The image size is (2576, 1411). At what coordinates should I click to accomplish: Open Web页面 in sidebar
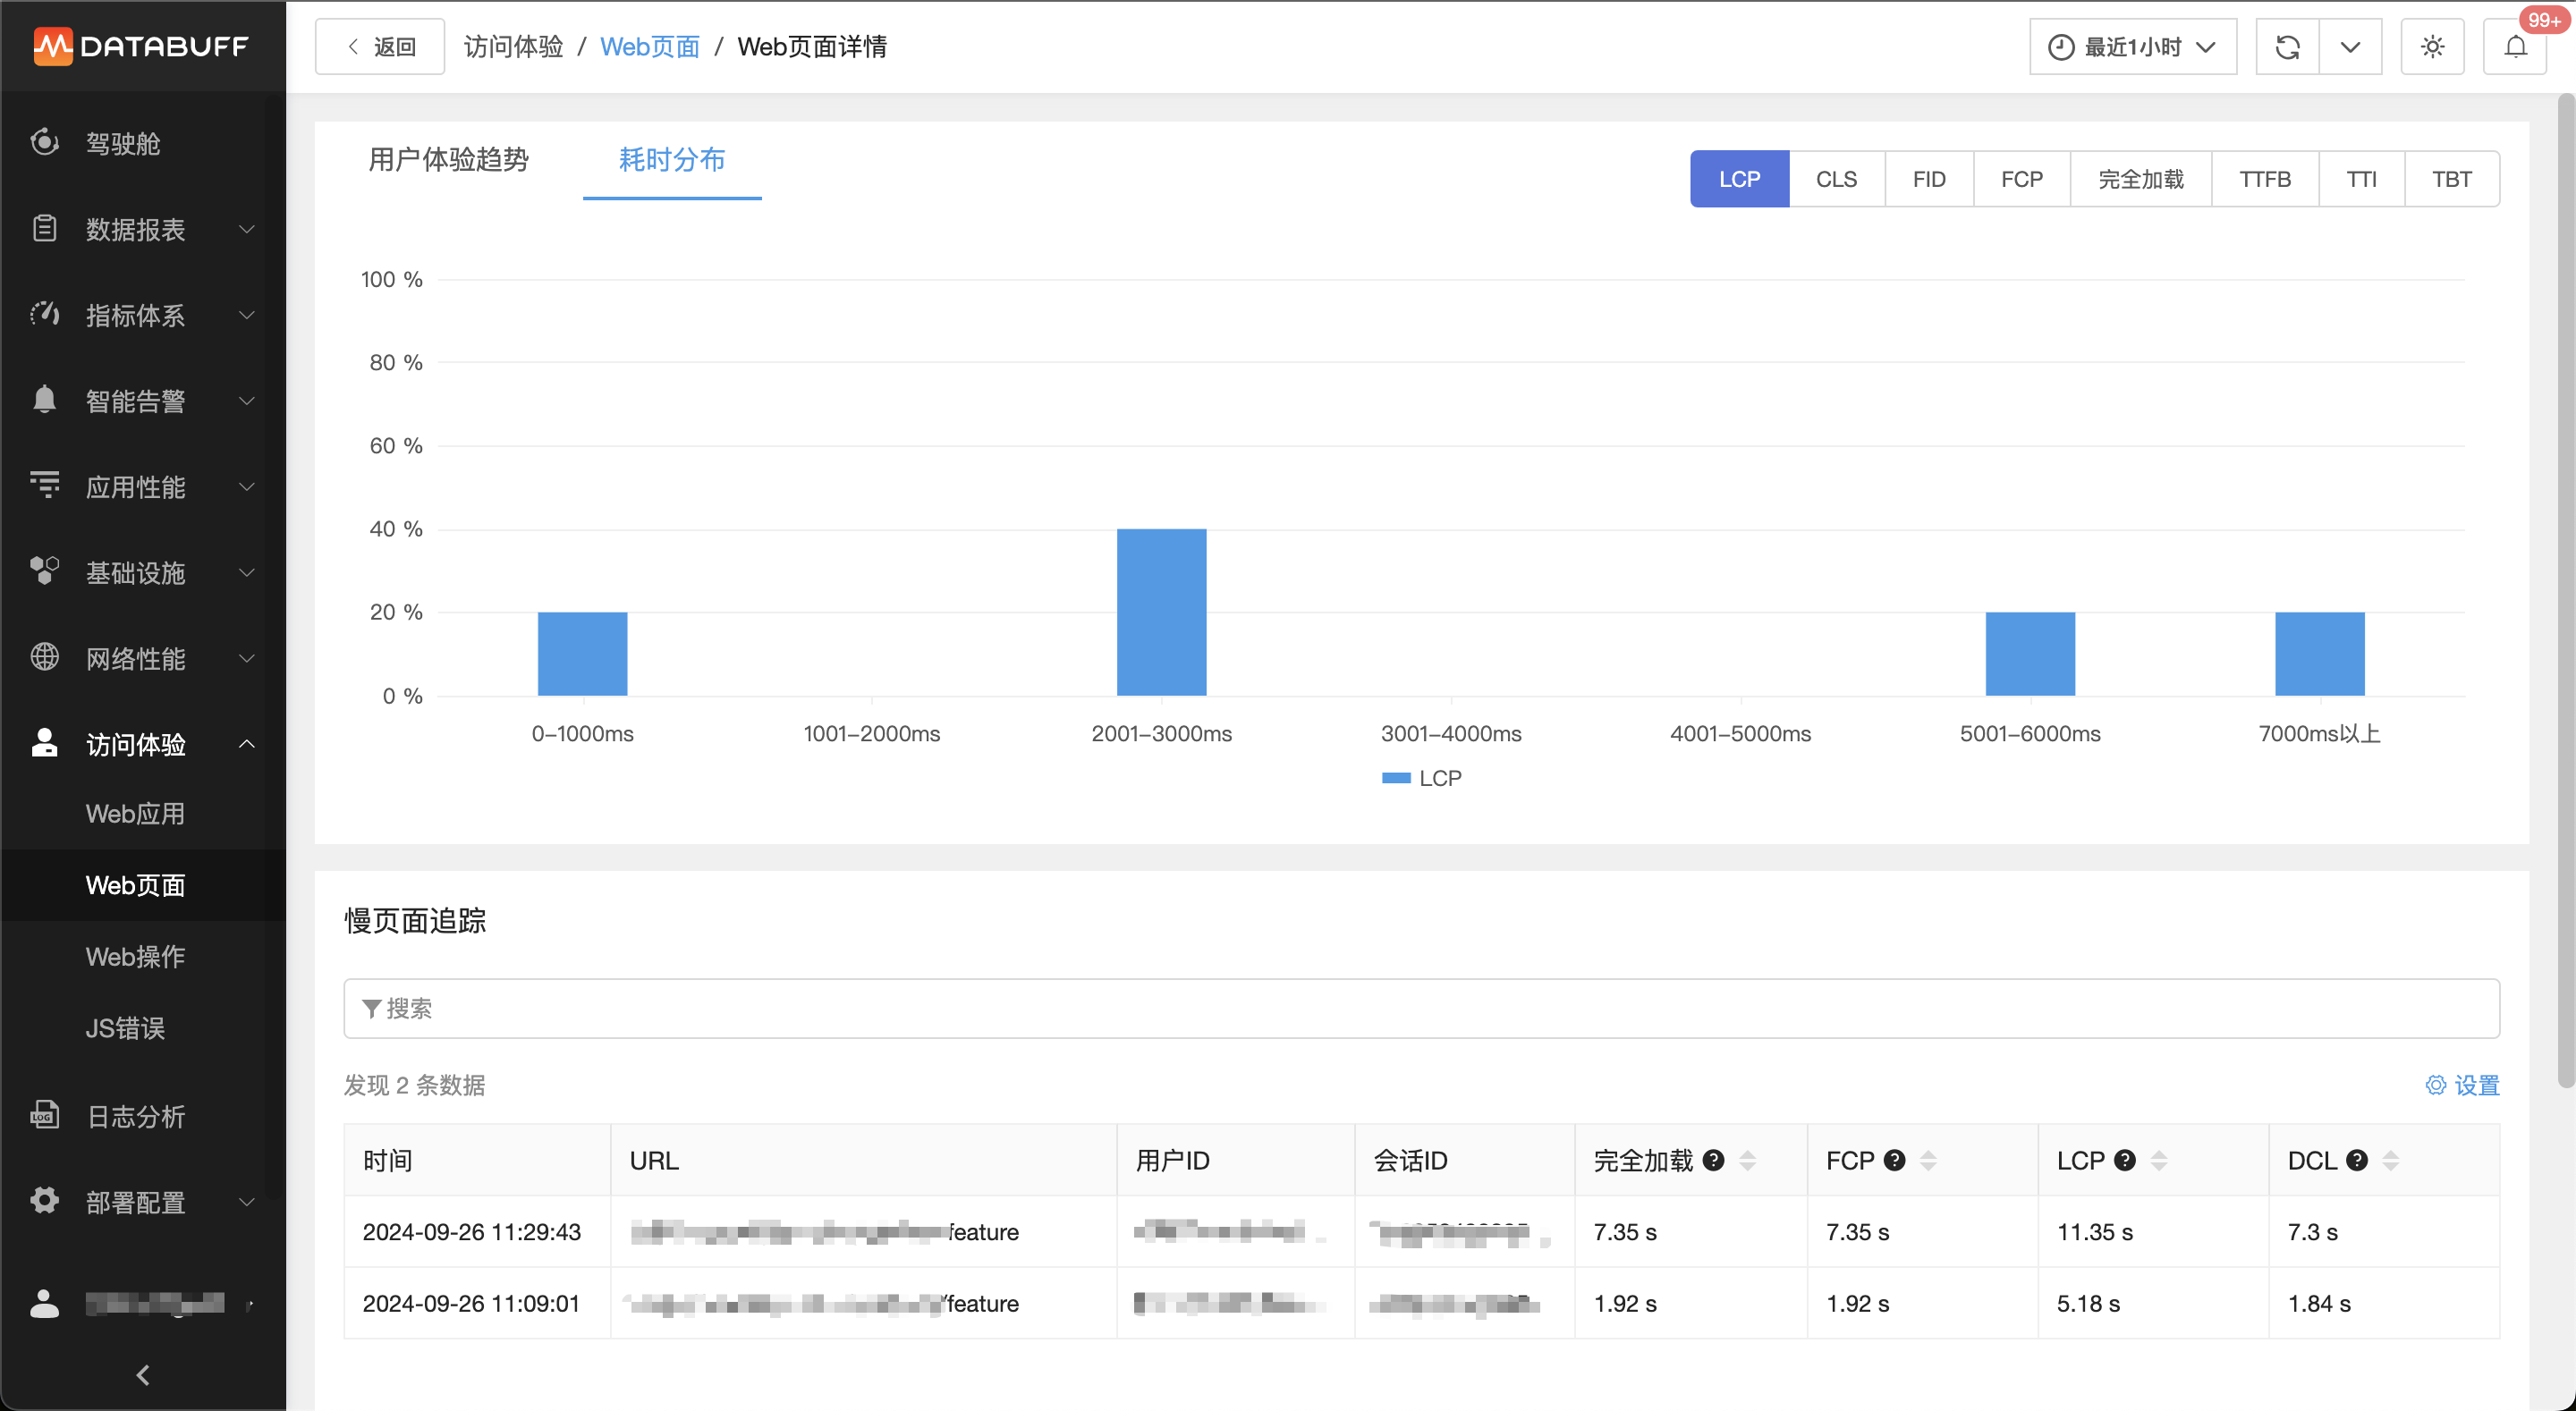pos(135,885)
